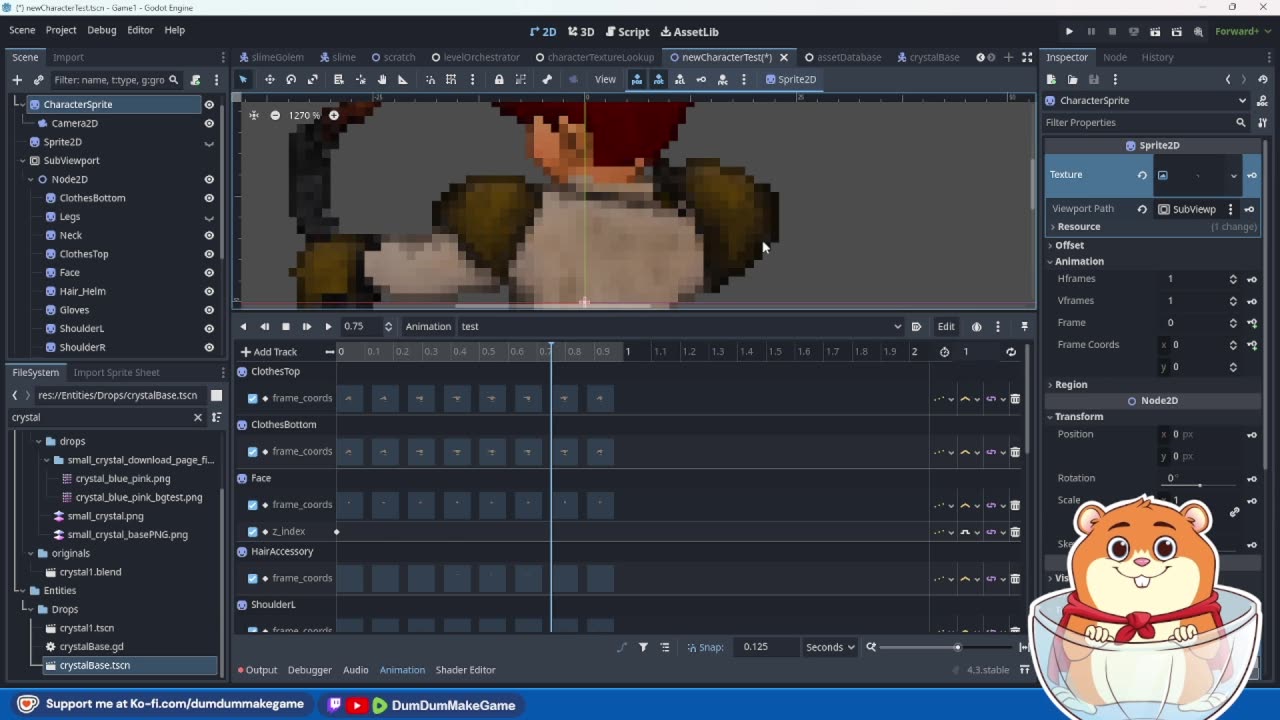The width and height of the screenshot is (1280, 720).
Task: Open the Debugger bottom panel
Action: (309, 670)
